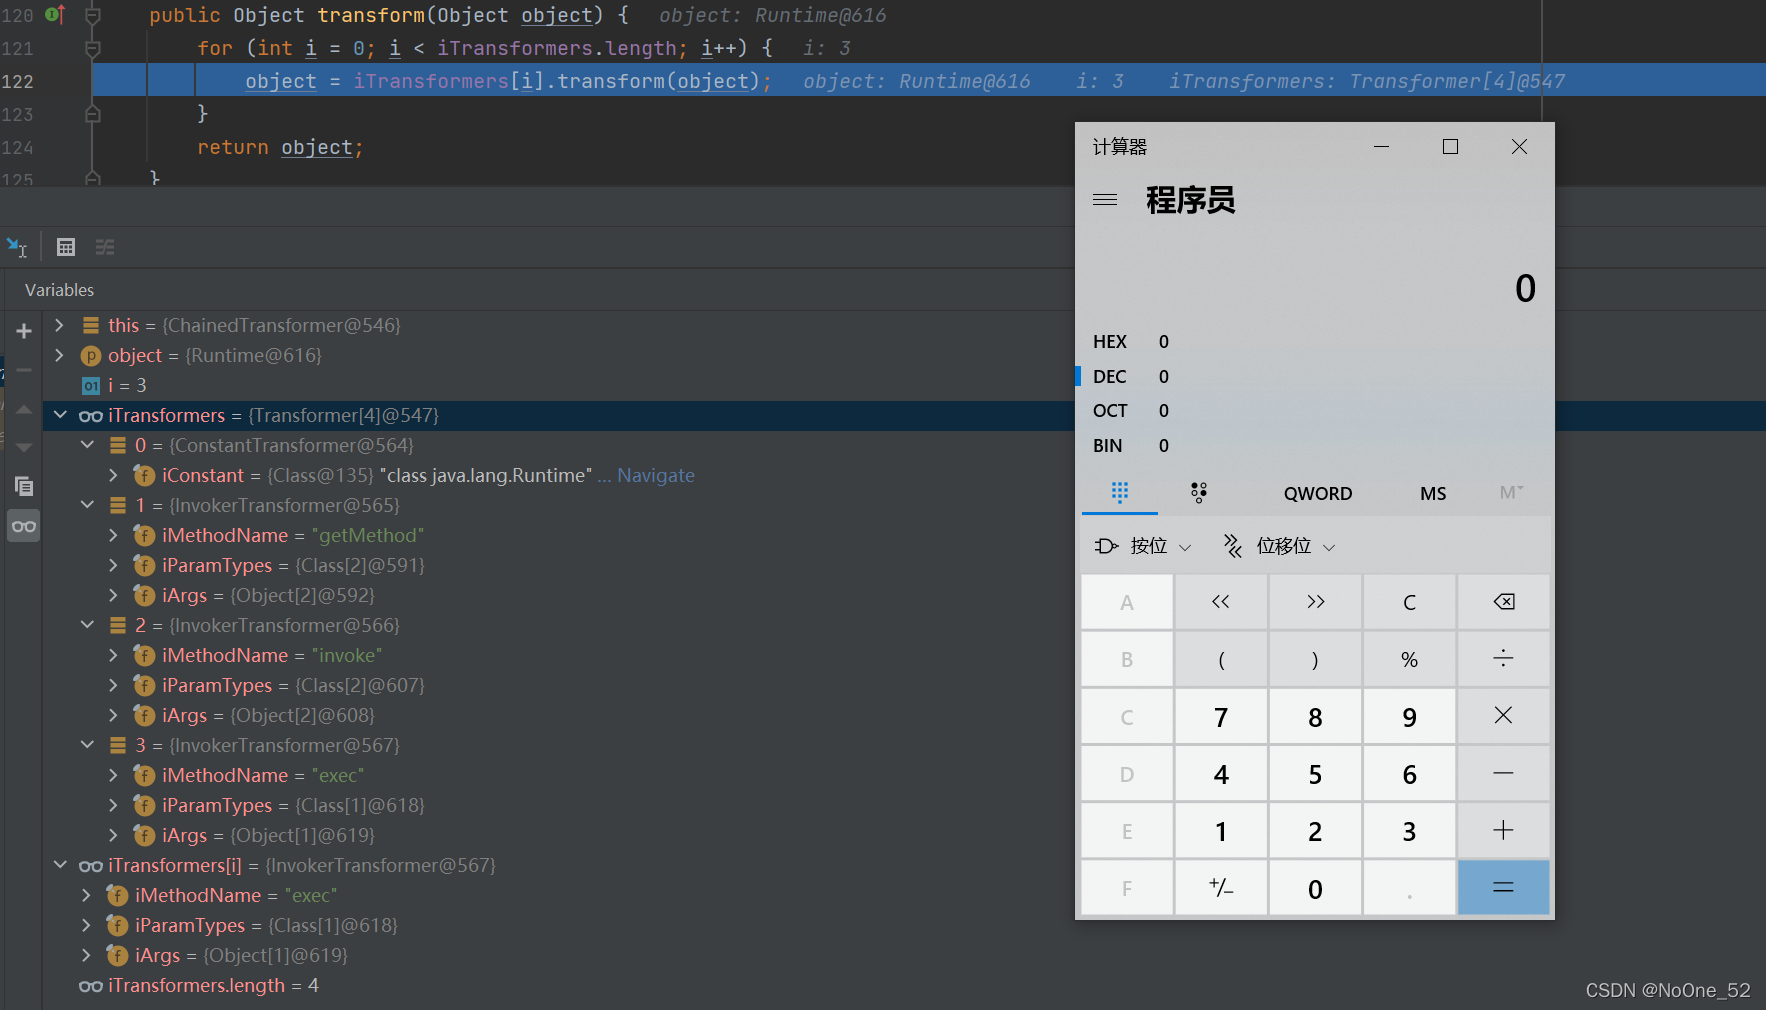Click the right shift >> key
This screenshot has height=1010, width=1766.
1315,602
